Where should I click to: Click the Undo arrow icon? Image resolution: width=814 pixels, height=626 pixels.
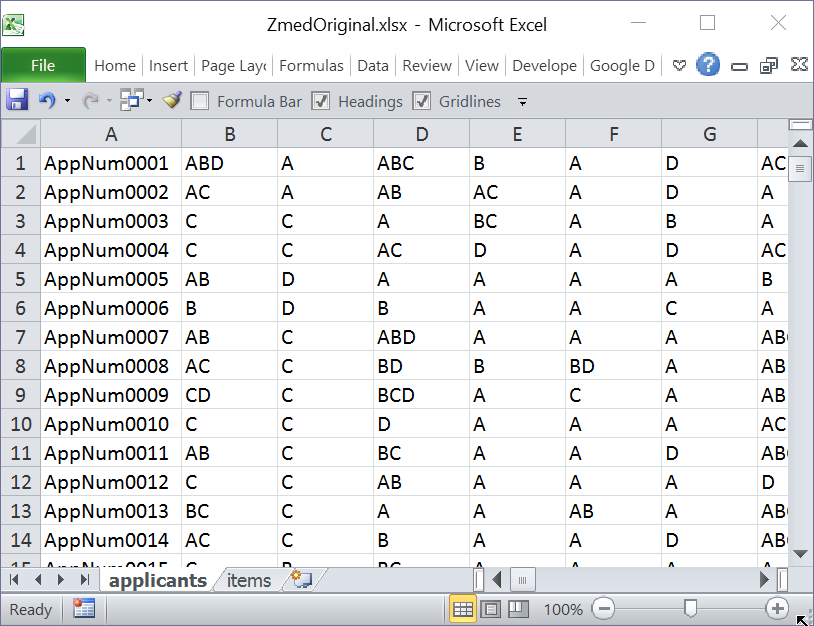[x=46, y=100]
